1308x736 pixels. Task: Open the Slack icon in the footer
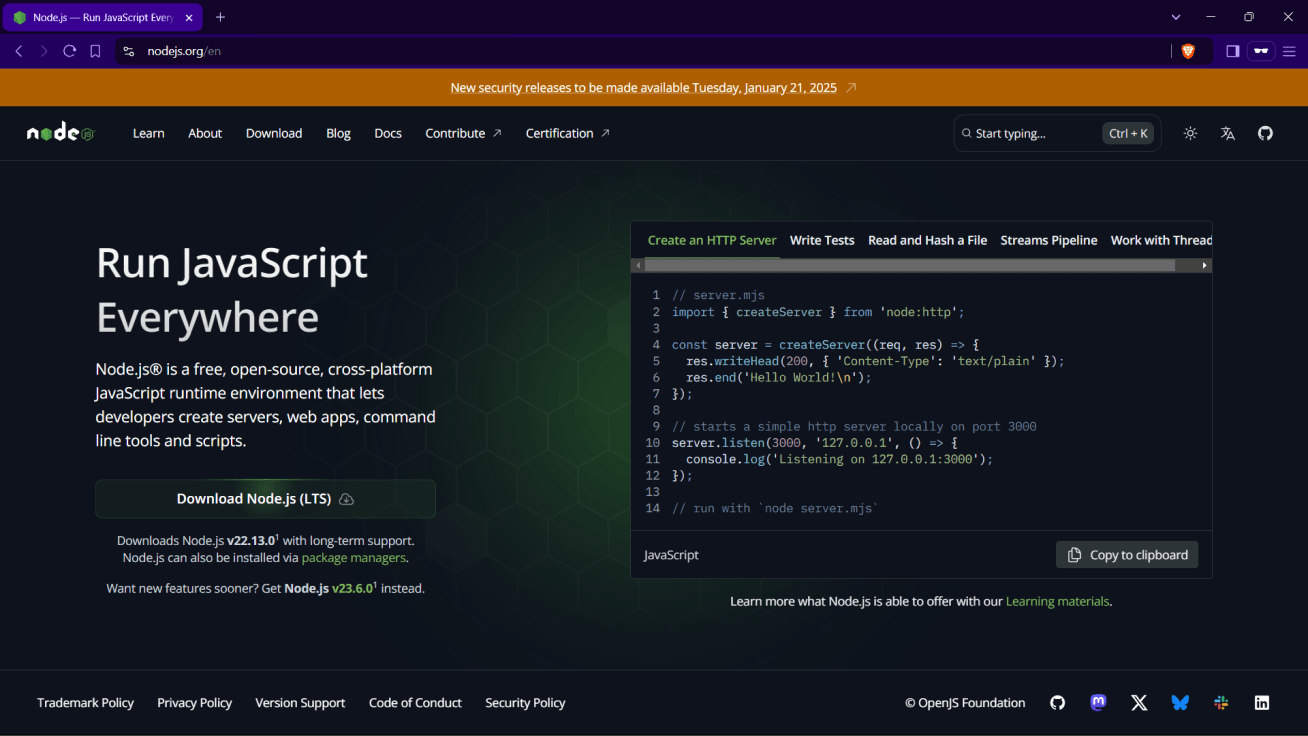1221,703
